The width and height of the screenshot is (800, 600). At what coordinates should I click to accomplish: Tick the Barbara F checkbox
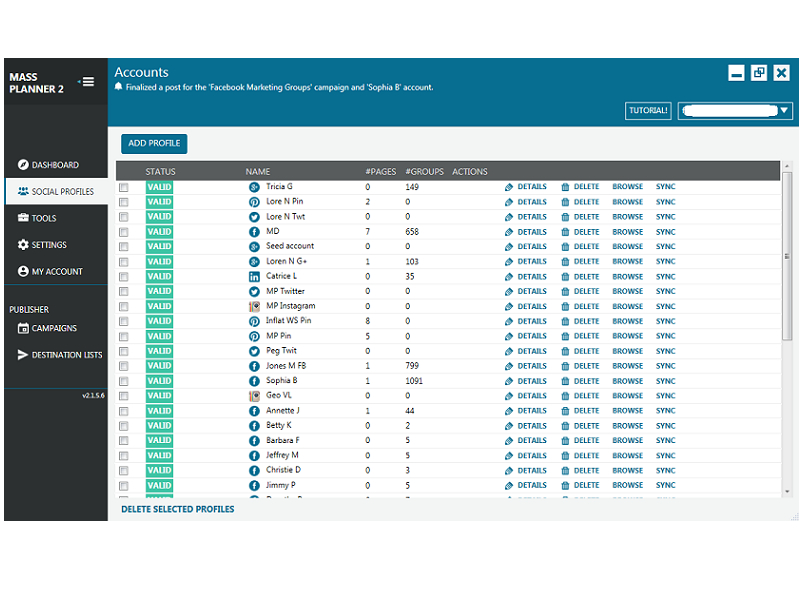[123, 441]
